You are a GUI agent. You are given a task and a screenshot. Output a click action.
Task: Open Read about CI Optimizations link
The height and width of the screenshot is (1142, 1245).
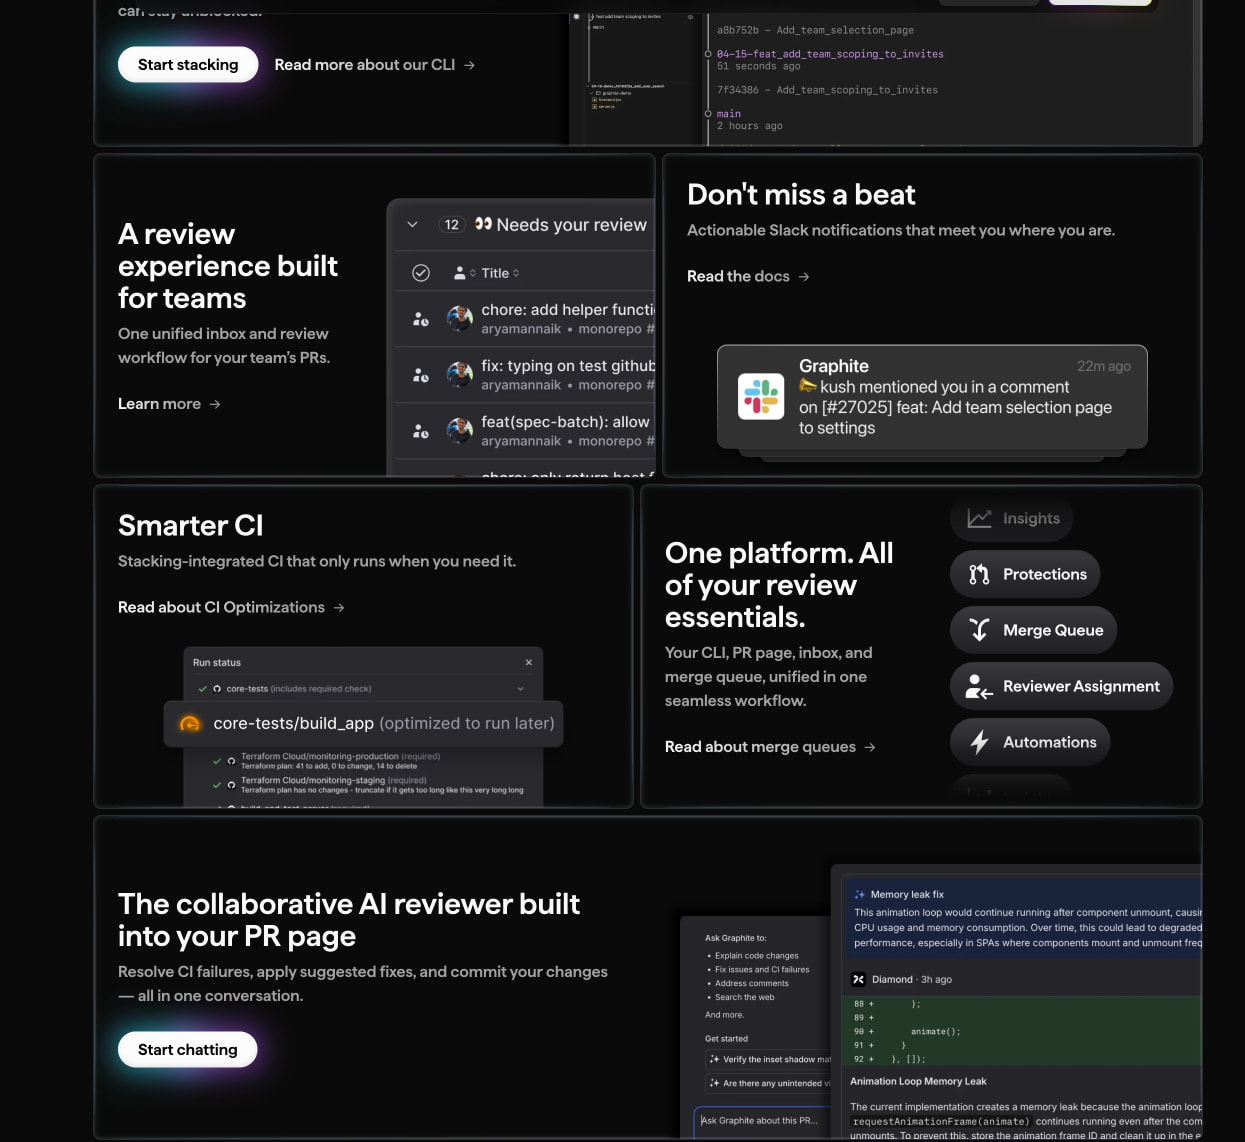click(x=231, y=607)
